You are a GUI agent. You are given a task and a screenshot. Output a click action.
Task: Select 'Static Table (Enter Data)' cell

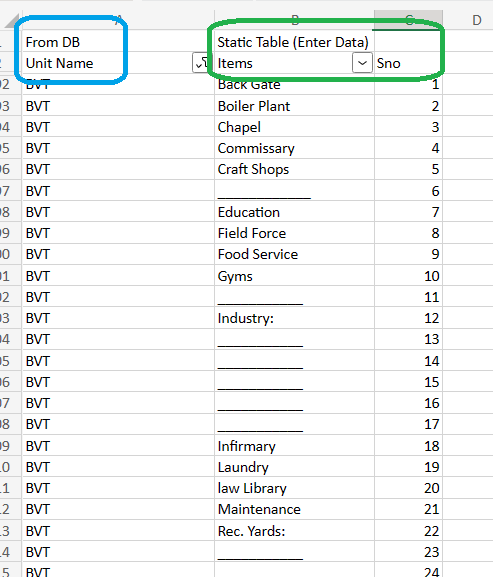pyautogui.click(x=294, y=42)
